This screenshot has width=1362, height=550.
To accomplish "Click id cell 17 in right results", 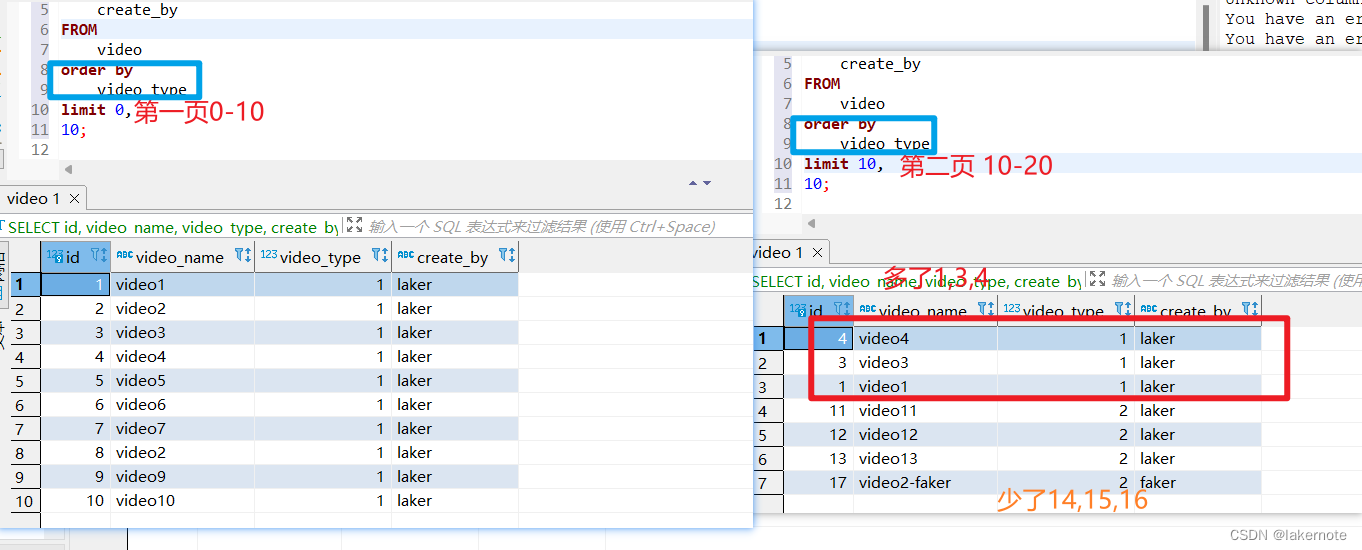I will (818, 483).
